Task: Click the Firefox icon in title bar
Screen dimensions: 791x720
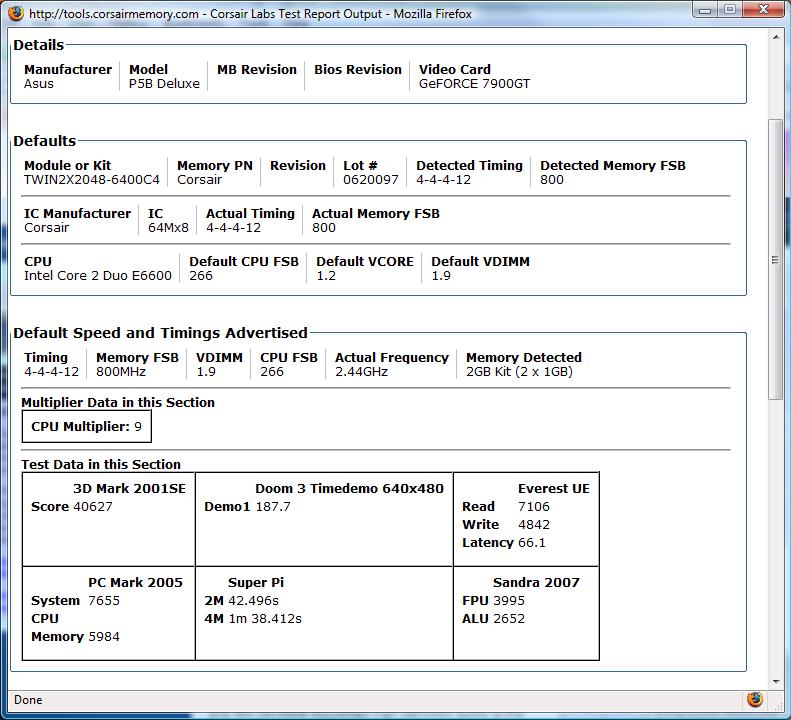Action: pyautogui.click(x=16, y=13)
